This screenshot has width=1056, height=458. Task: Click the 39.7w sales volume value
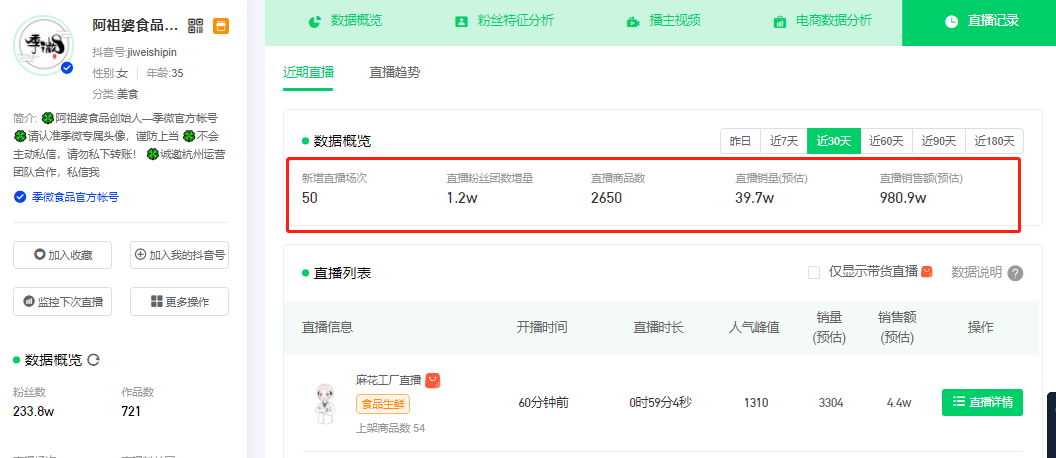[x=754, y=198]
